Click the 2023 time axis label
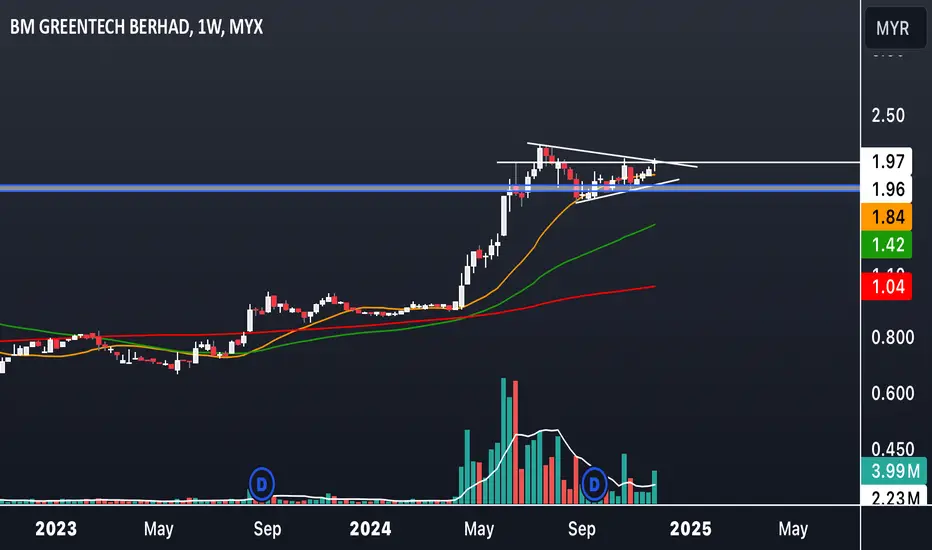This screenshot has width=932, height=550. pyautogui.click(x=56, y=529)
